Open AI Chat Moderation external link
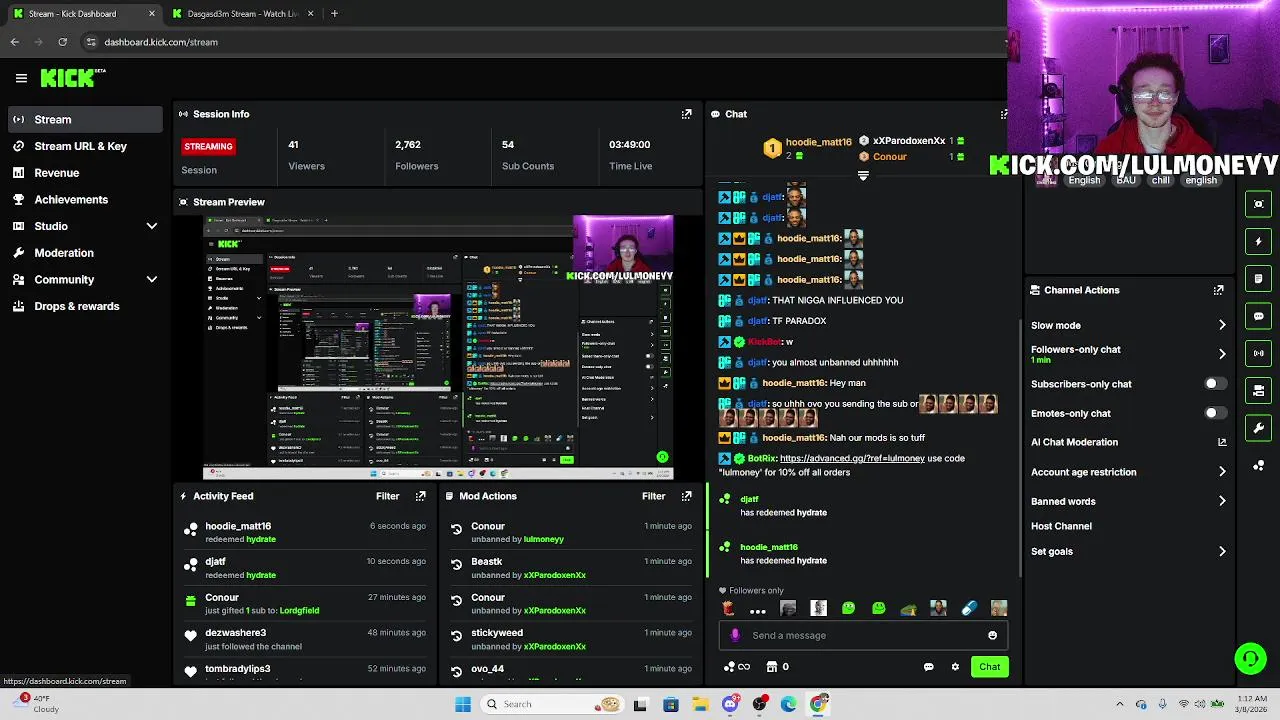Screen dimensions: 1280x720 tap(1222, 442)
